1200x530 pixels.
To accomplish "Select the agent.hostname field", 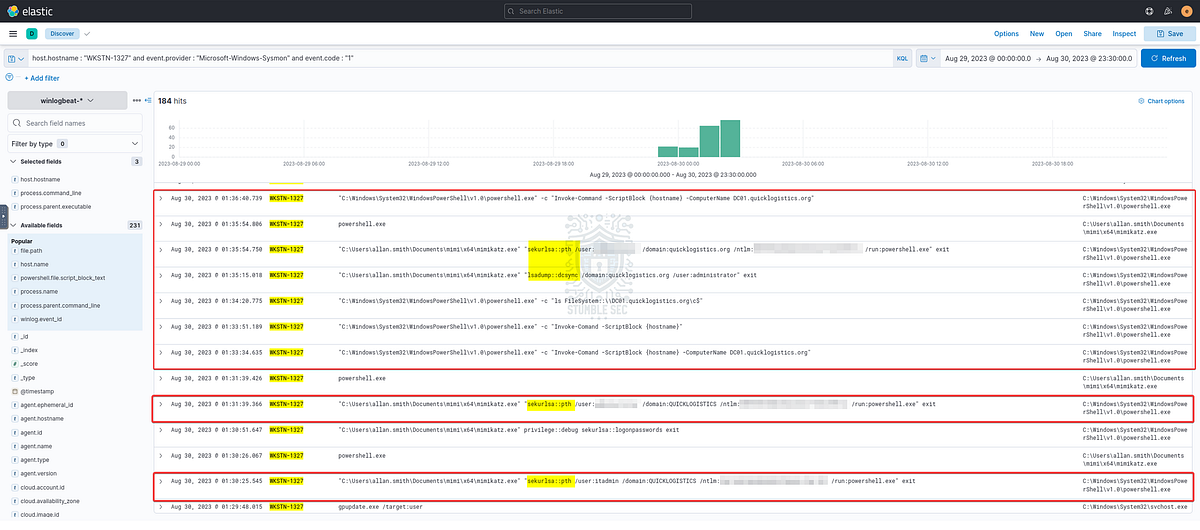I will 42,418.
